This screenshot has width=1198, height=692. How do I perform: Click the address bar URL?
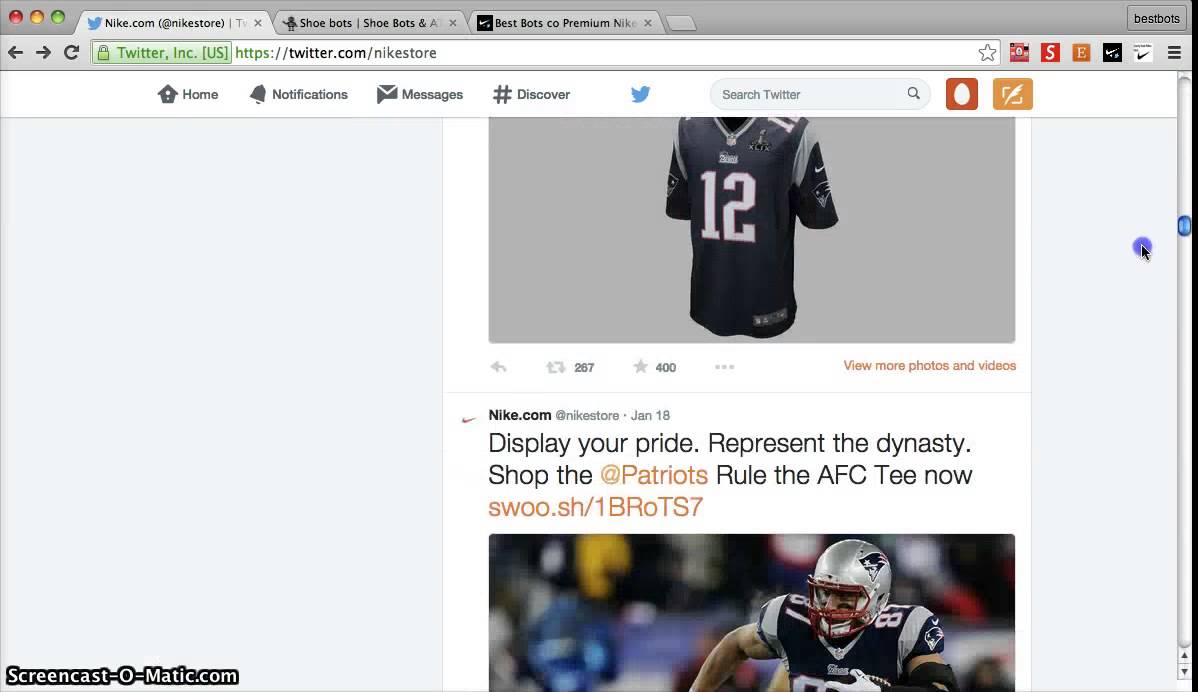336,53
